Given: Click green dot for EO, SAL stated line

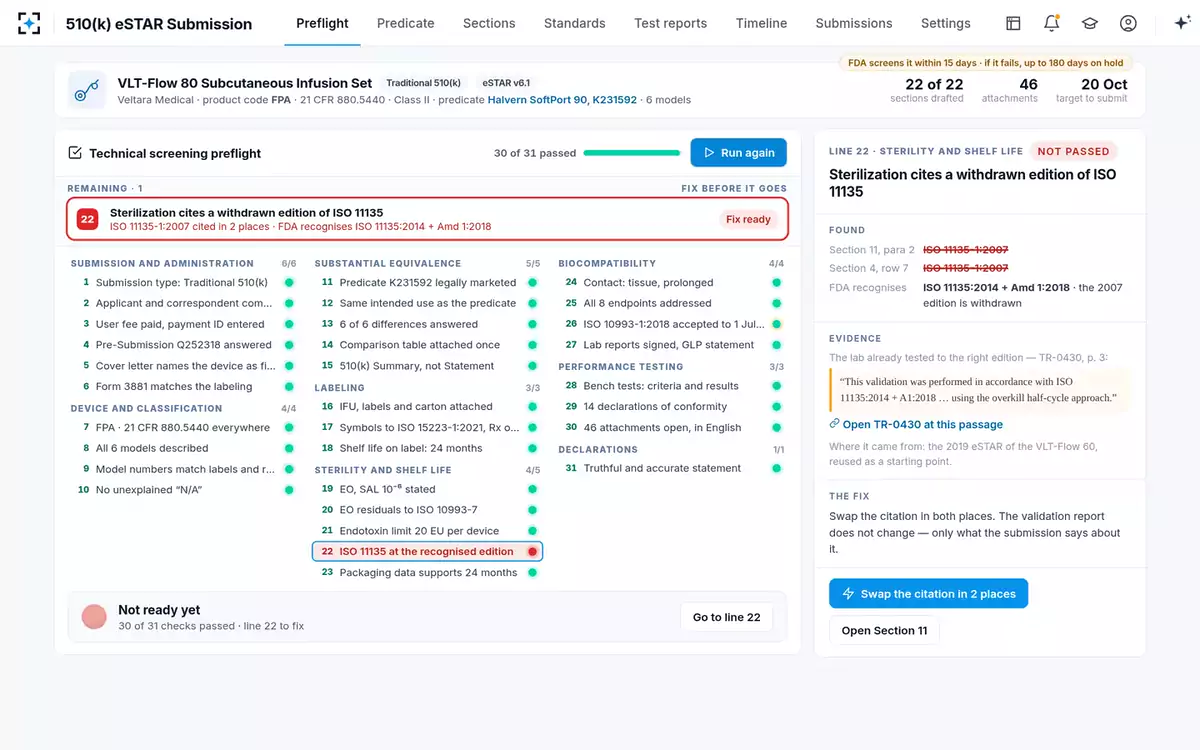Looking at the screenshot, I should point(532,489).
